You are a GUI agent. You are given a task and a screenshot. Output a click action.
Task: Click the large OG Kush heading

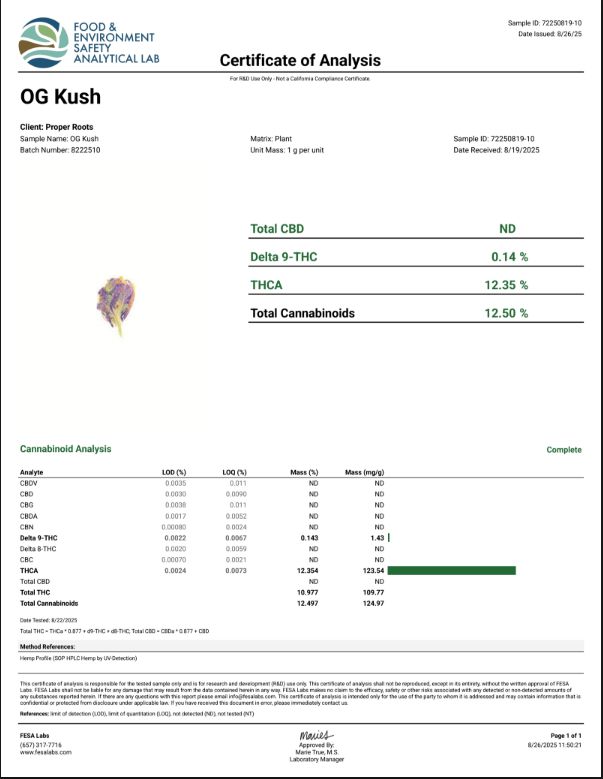click(x=61, y=98)
